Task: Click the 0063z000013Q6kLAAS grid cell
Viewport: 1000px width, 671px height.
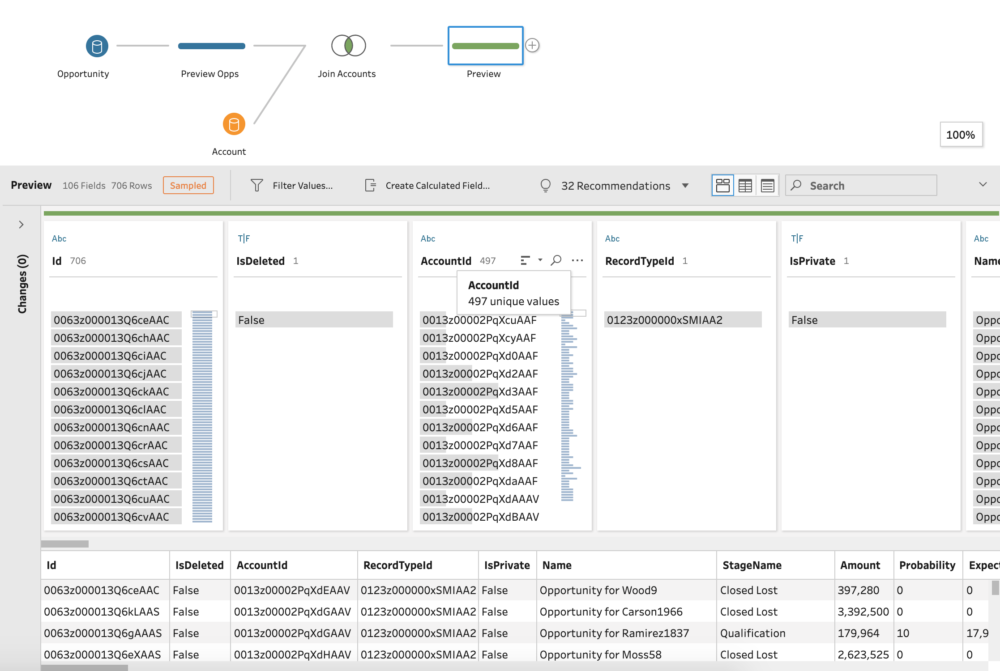Action: [x=105, y=612]
